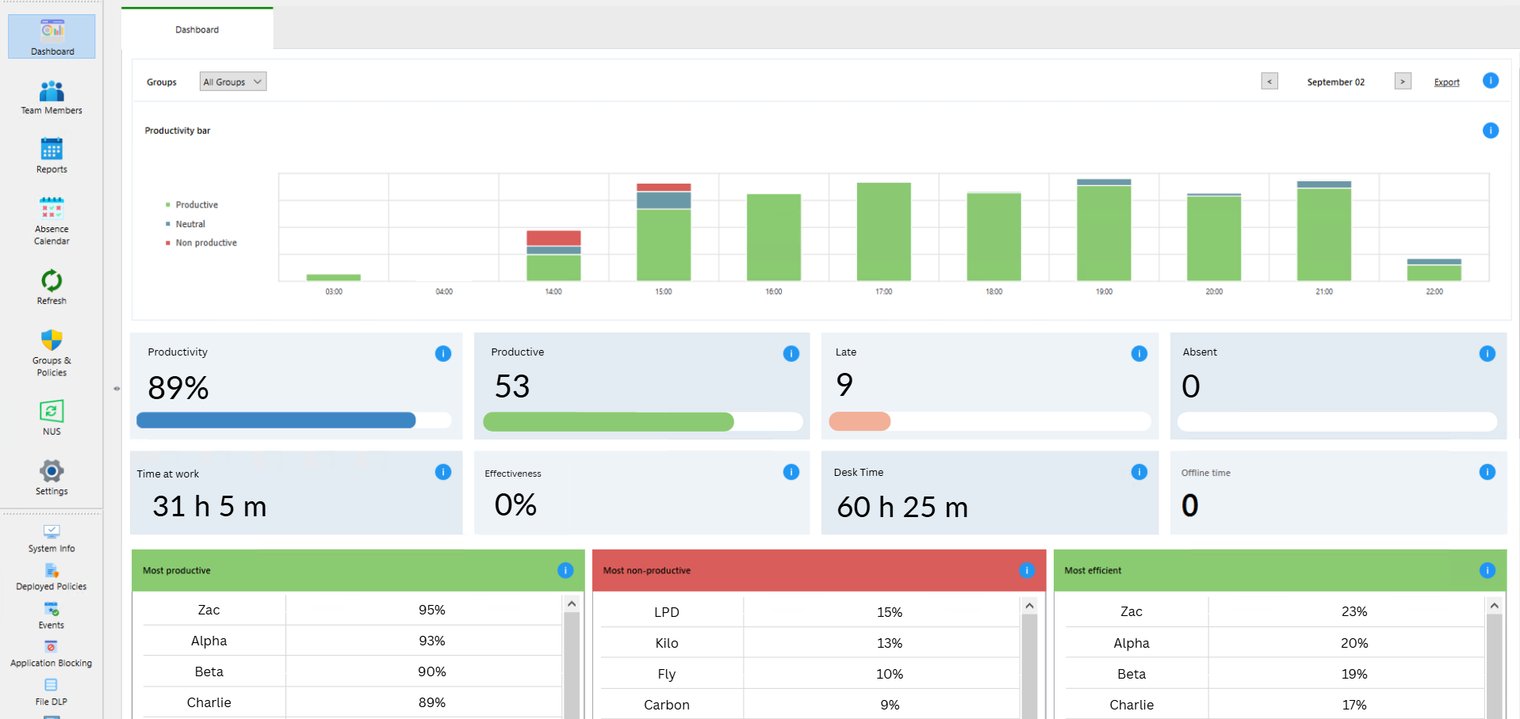Expand the All Groups dropdown
Viewport: 1520px width, 719px height.
[x=233, y=82]
